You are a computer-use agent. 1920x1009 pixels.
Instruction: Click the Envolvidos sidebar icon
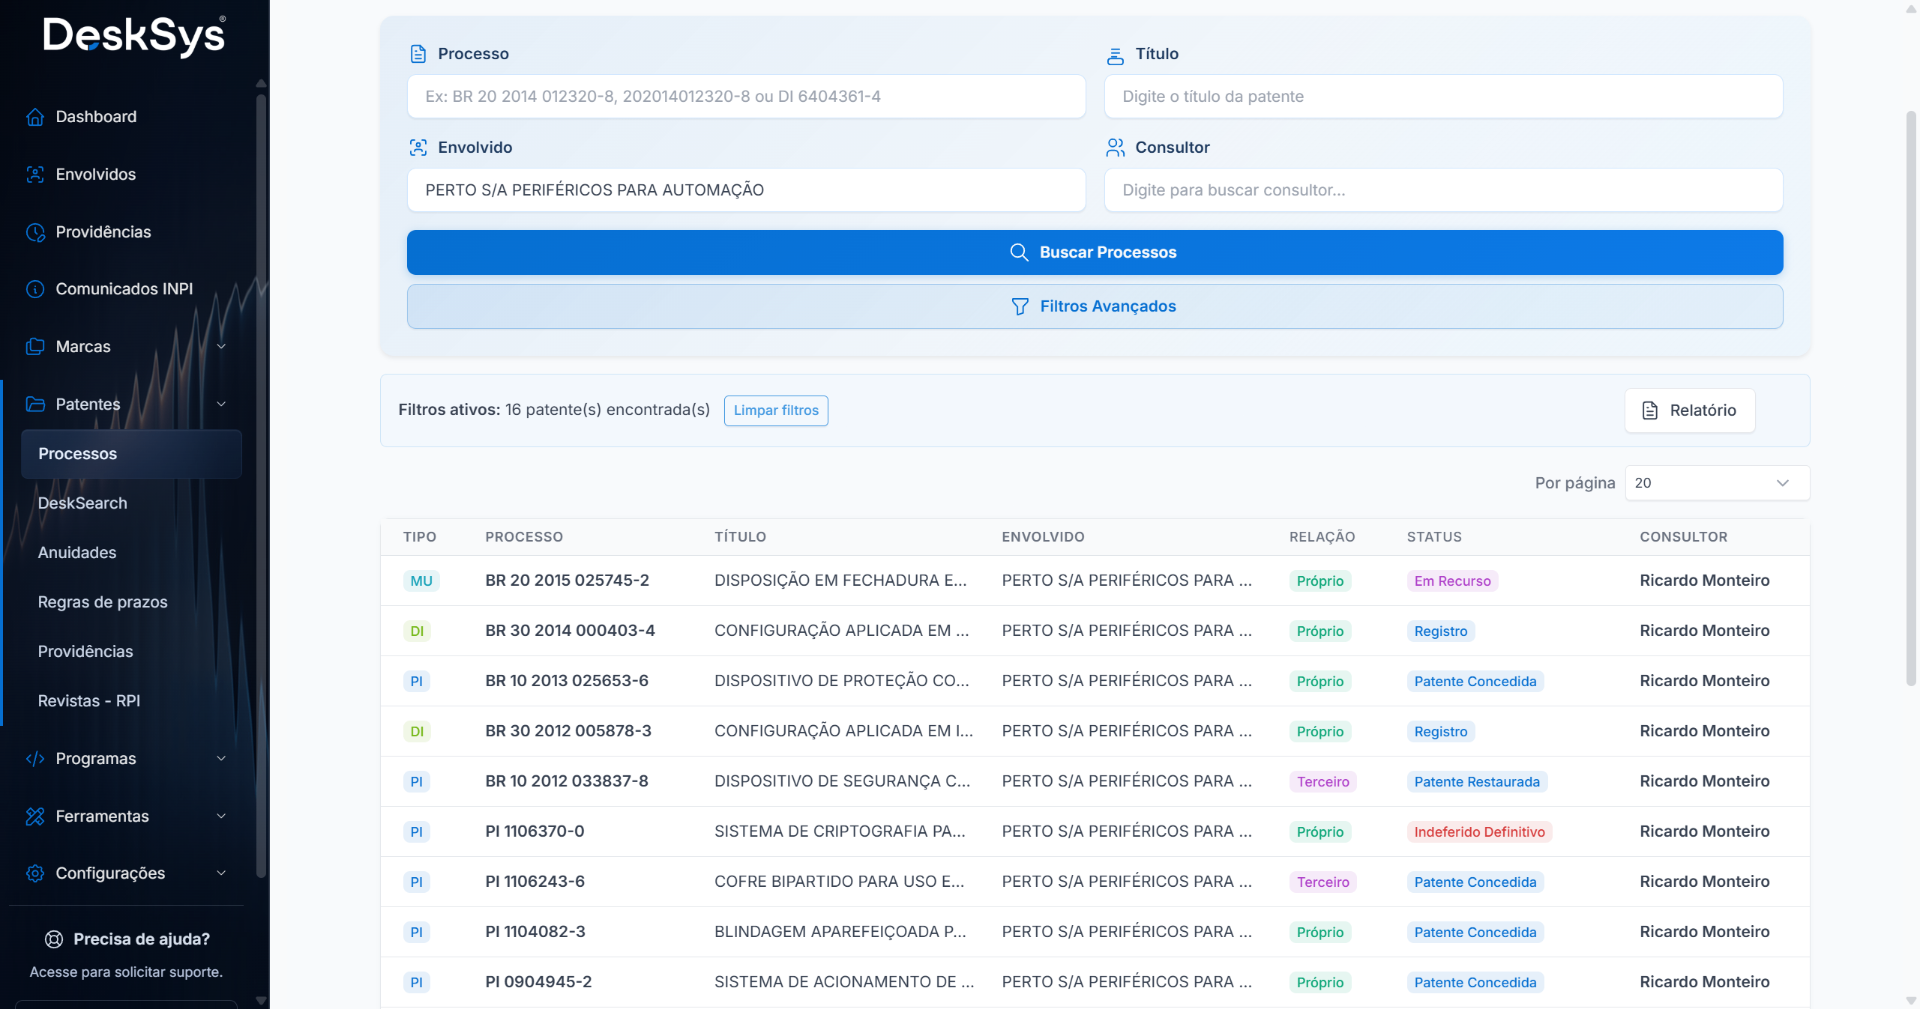point(35,174)
